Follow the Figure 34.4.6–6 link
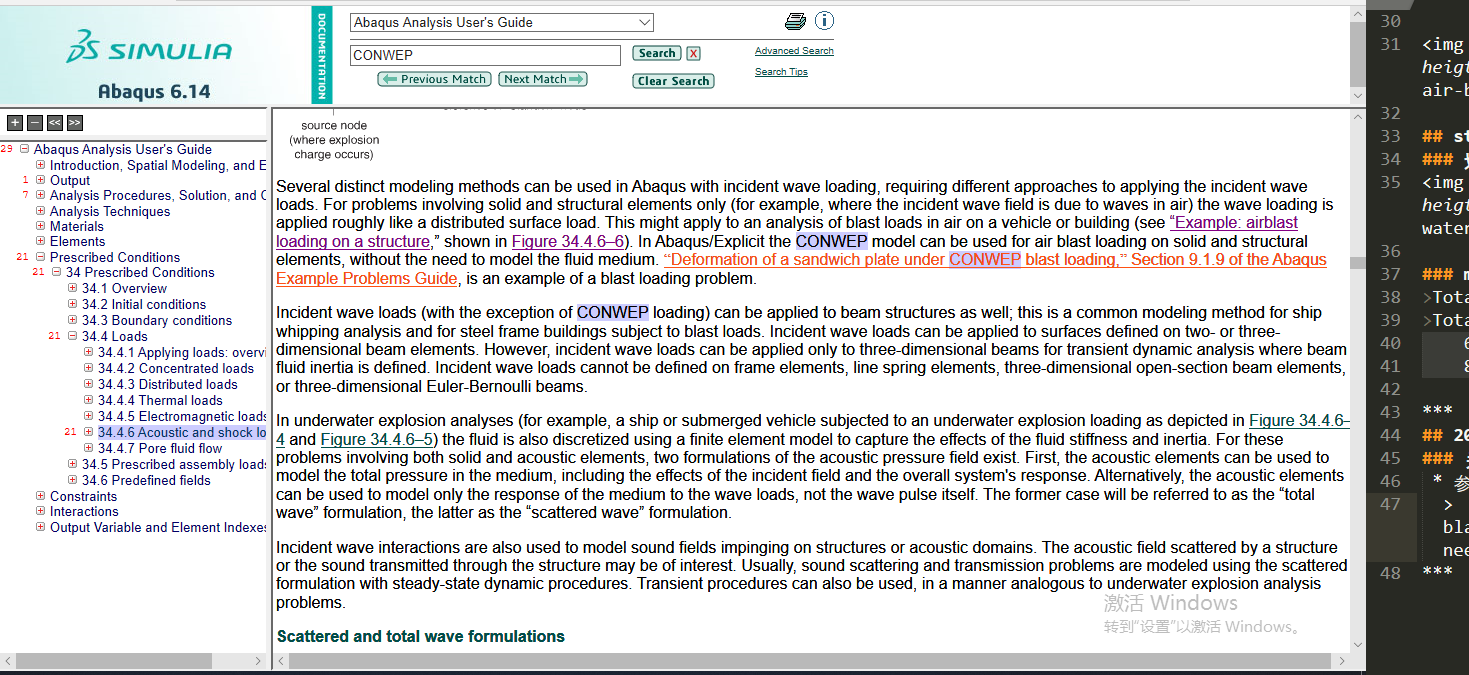This screenshot has height=675, width=1469. pos(568,241)
